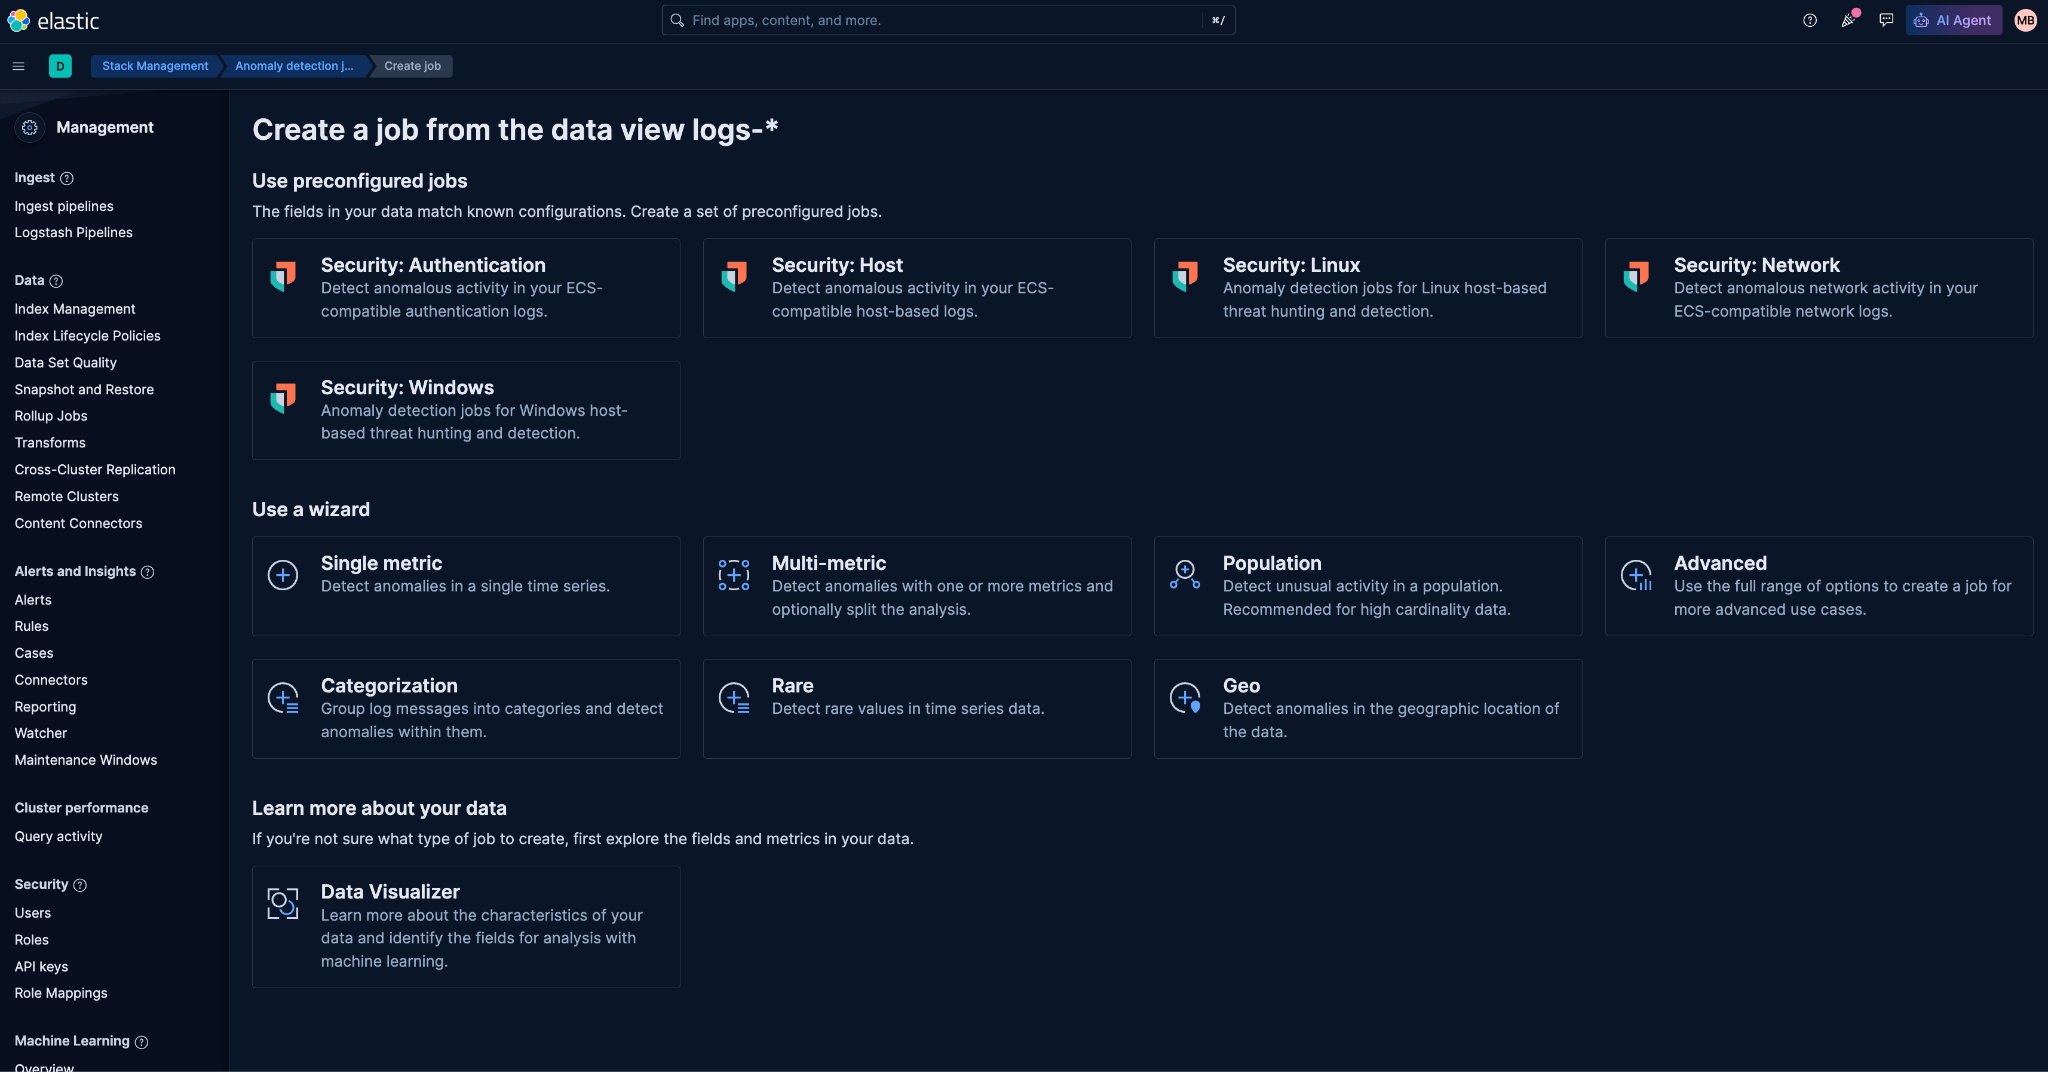2048x1072 pixels.
Task: Select the Advanced wizard title
Action: [x=1720, y=563]
